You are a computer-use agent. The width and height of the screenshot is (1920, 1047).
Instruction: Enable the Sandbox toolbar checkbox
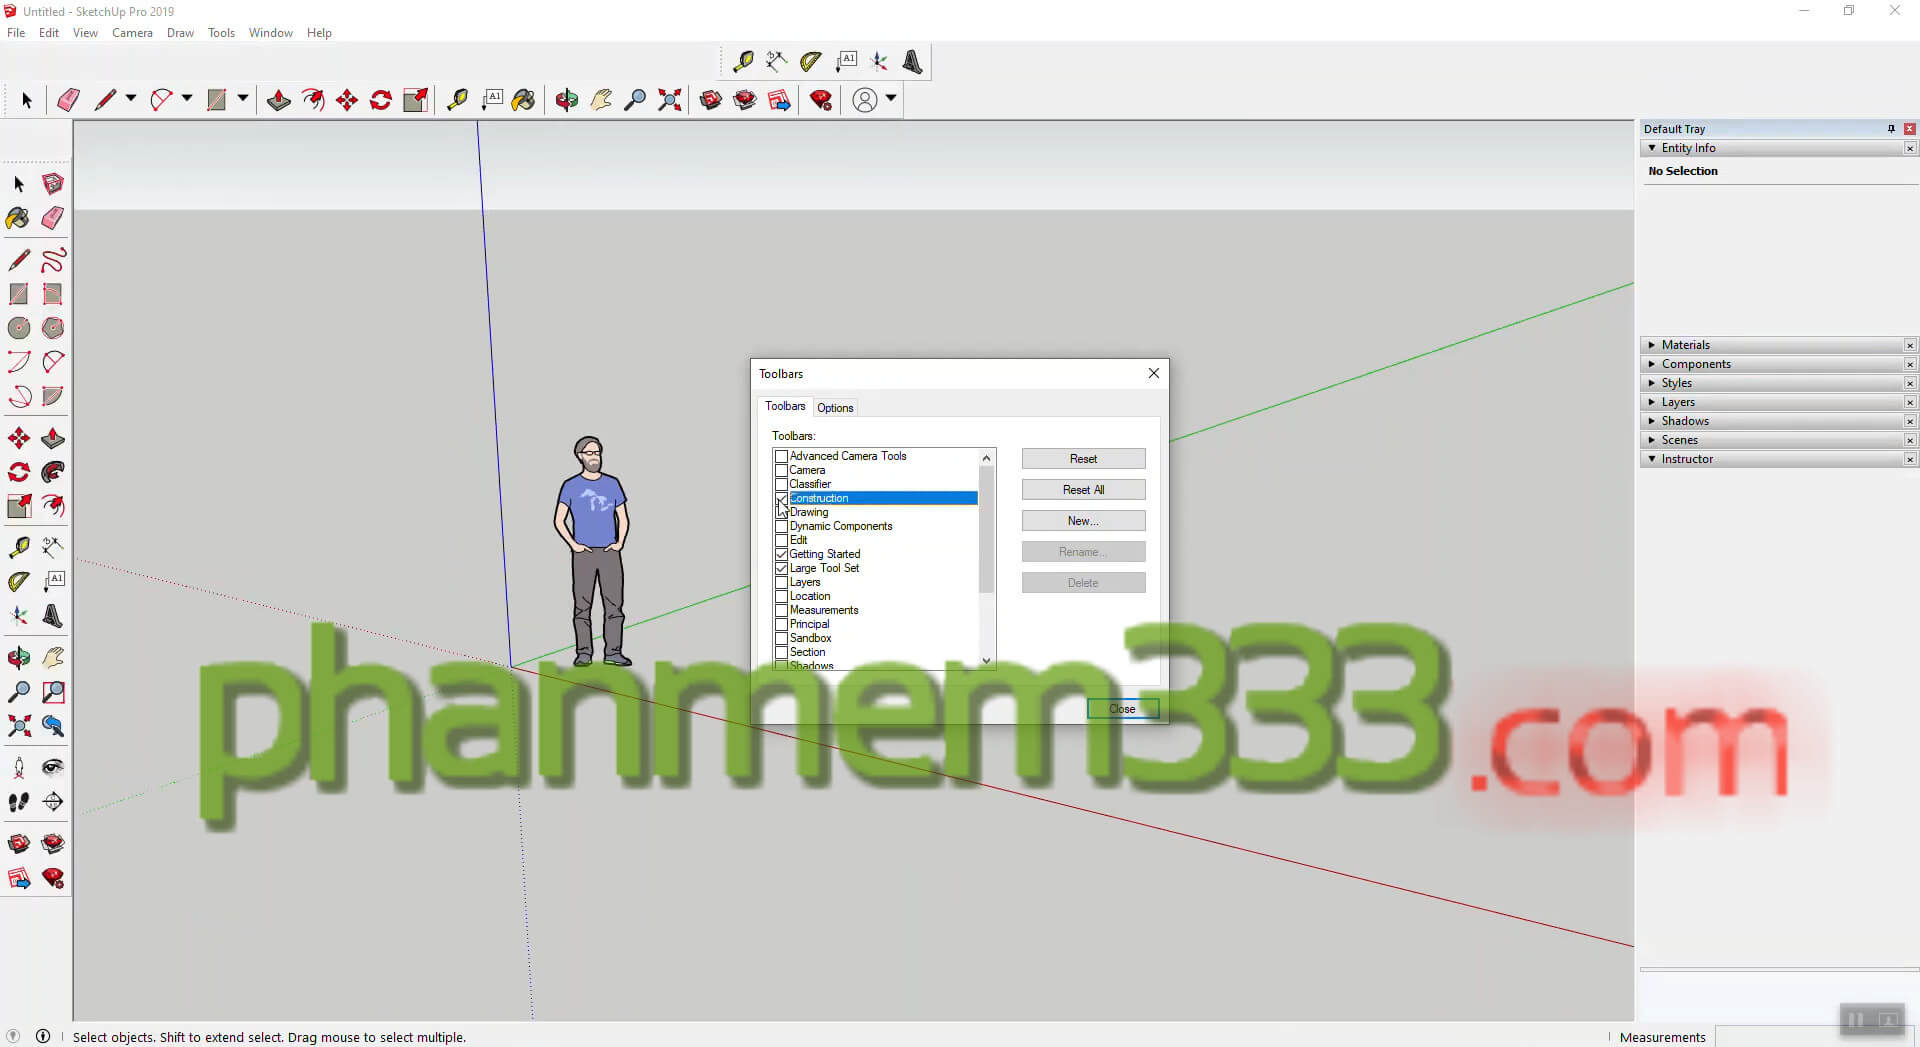(782, 638)
